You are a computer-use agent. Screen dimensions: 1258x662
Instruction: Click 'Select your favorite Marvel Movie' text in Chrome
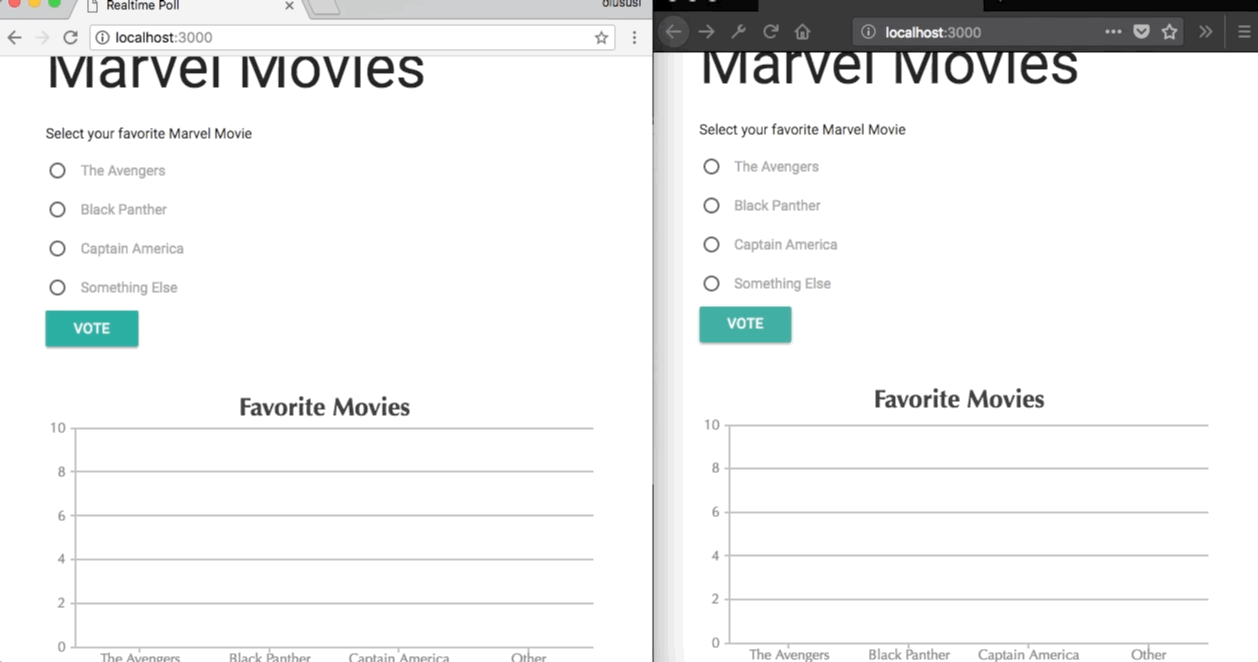(x=149, y=134)
